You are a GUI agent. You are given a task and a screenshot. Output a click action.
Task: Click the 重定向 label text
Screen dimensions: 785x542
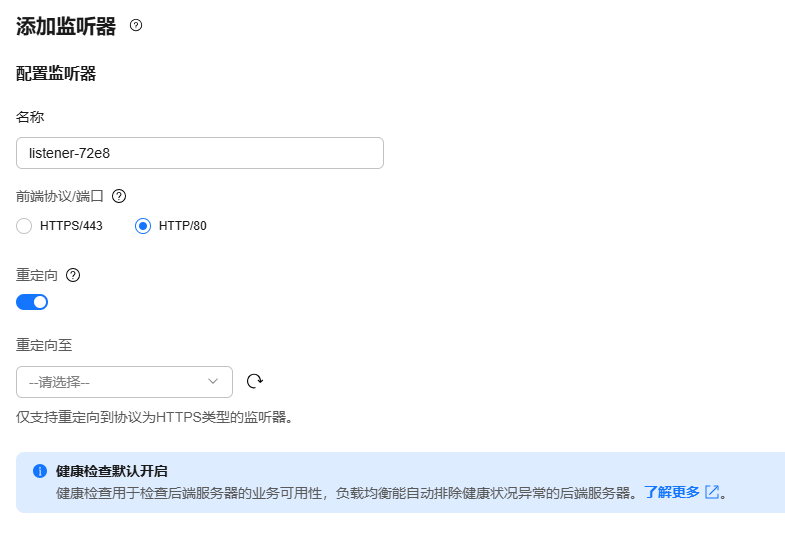[37, 275]
